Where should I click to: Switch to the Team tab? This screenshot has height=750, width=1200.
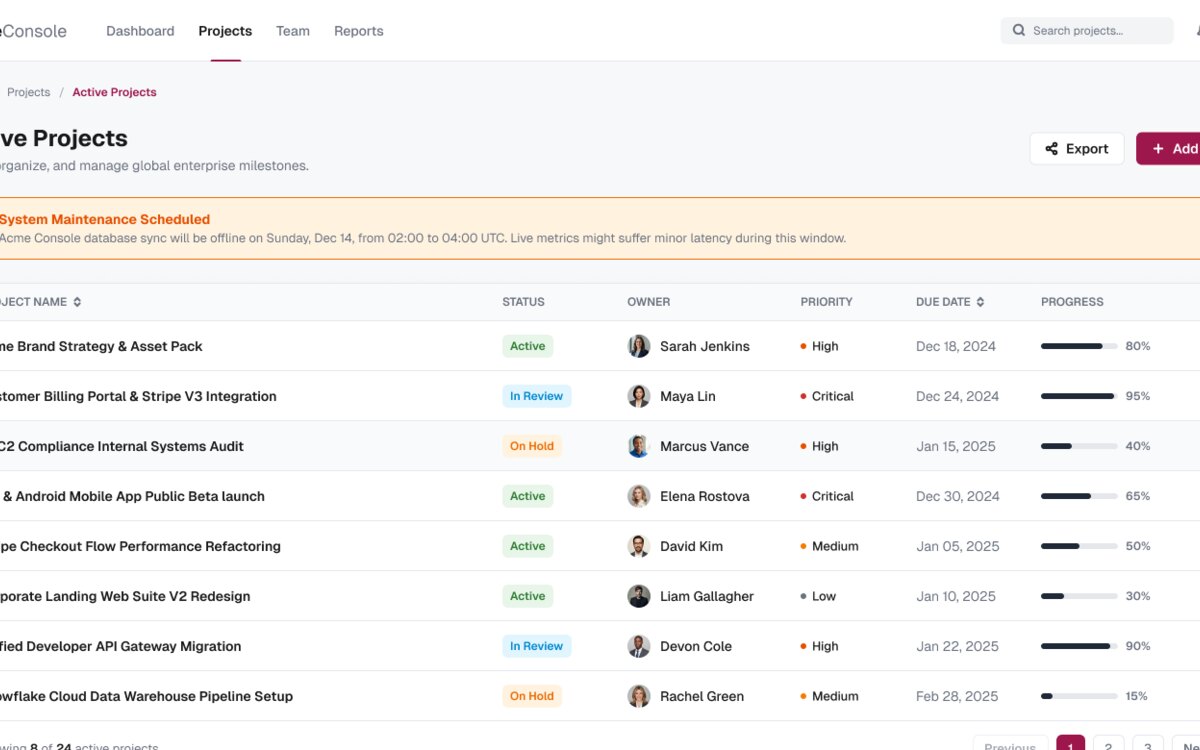[293, 31]
